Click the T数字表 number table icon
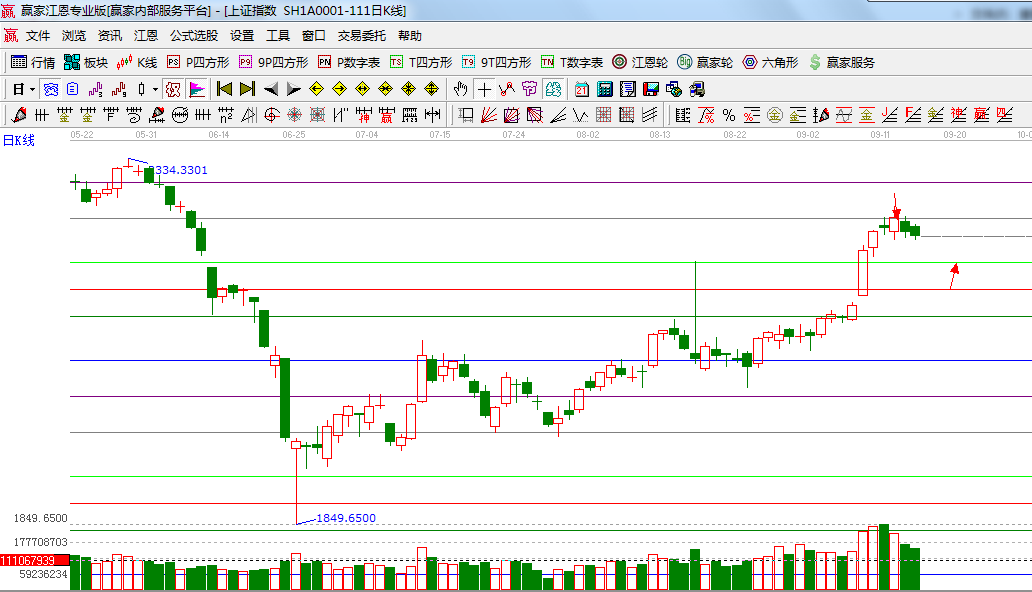 point(572,62)
